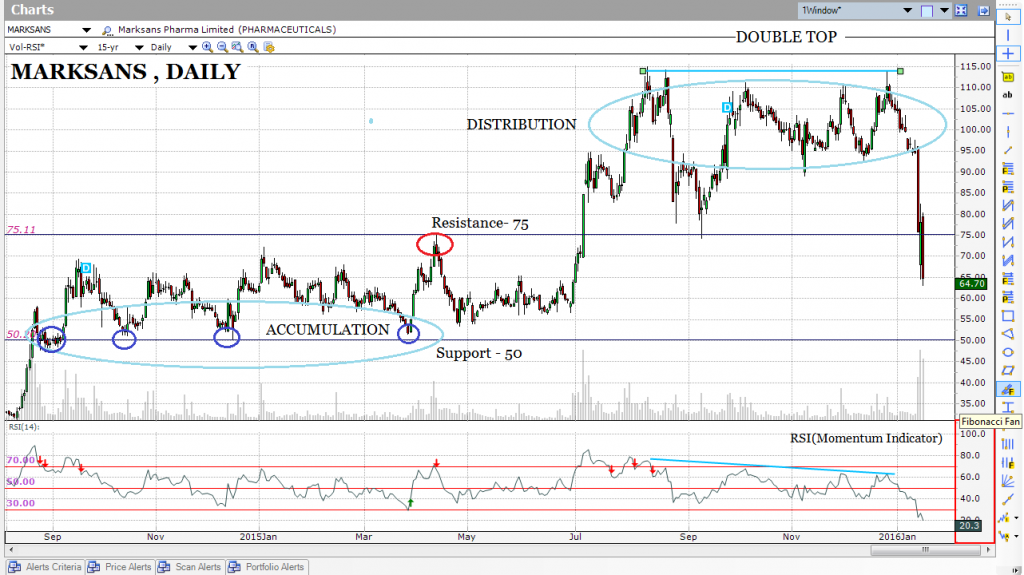This screenshot has width=1024, height=575.
Task: Switch to the Price Alerts tab
Action: click(120, 567)
